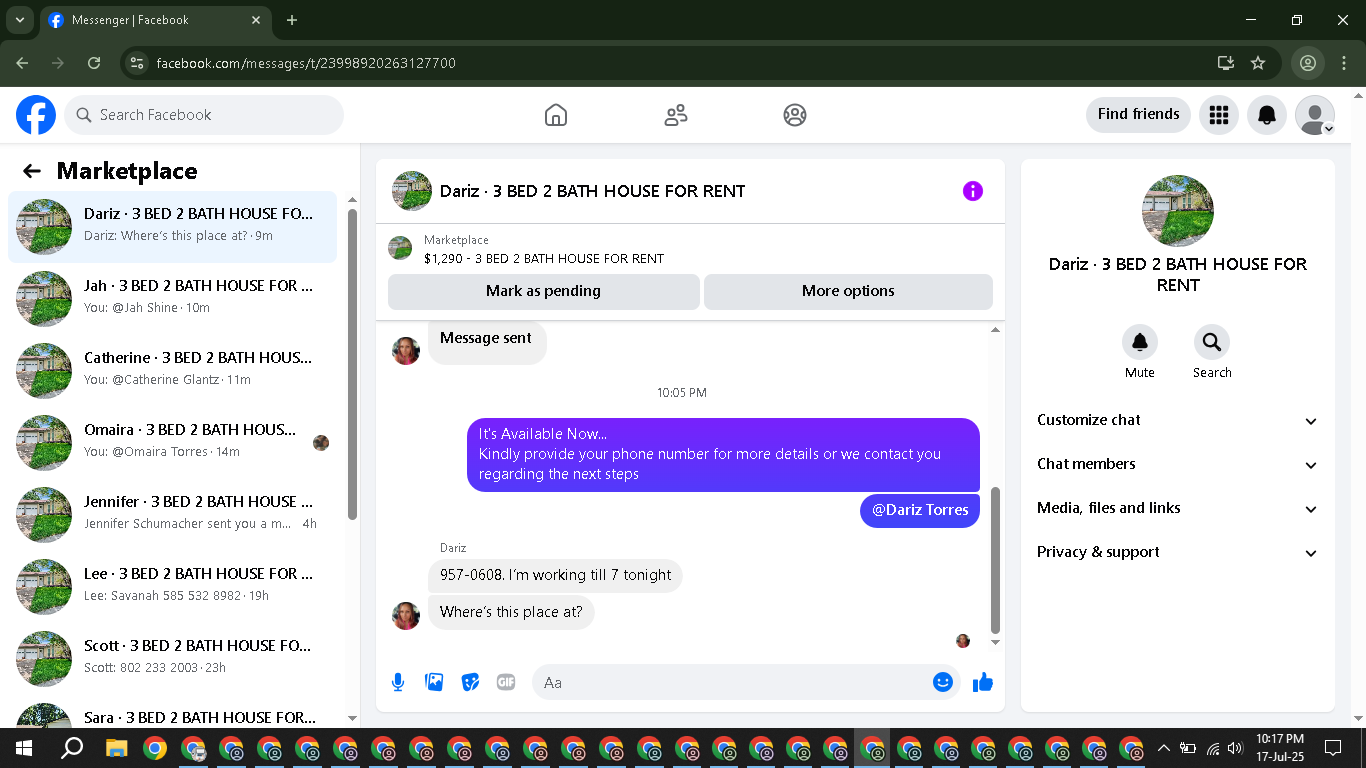Open the notifications bell in header

[x=1267, y=115]
